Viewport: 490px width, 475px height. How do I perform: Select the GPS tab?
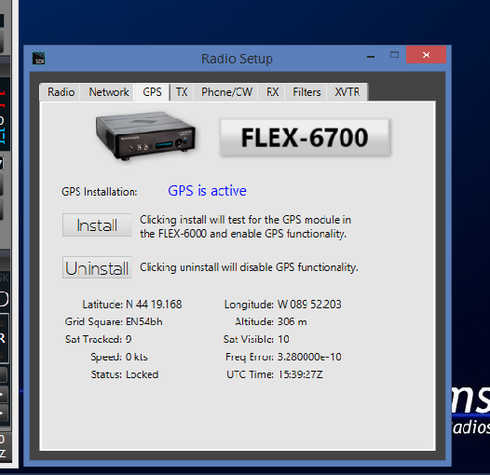click(x=152, y=92)
